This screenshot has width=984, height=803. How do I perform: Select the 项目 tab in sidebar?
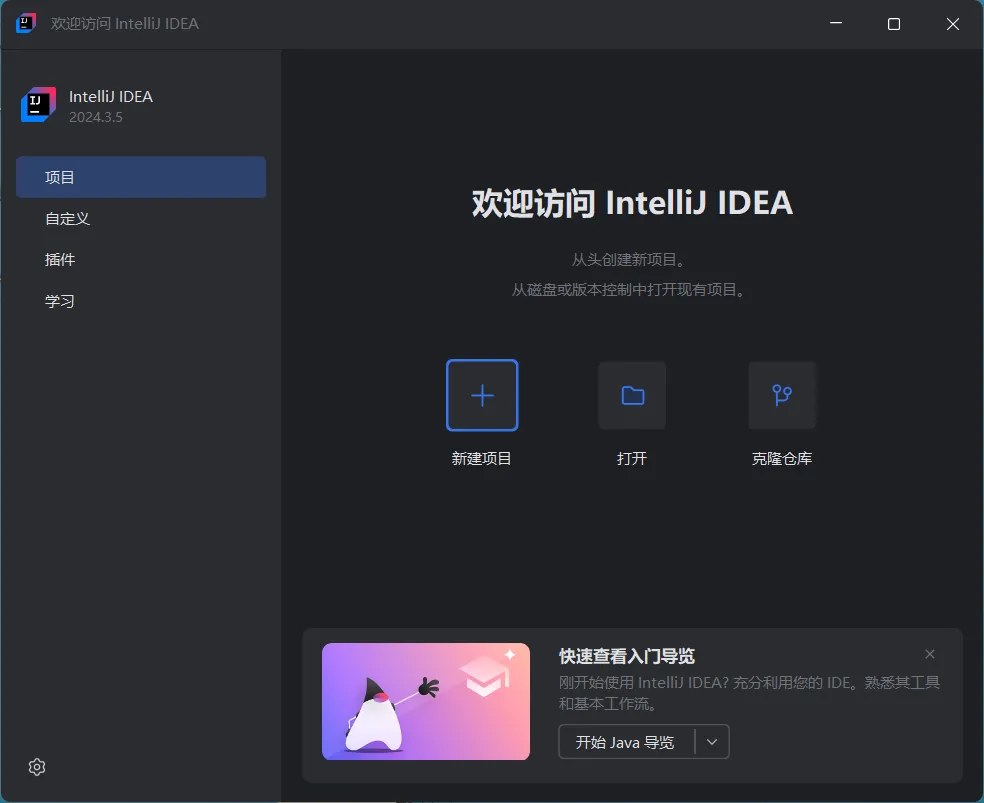tap(141, 177)
